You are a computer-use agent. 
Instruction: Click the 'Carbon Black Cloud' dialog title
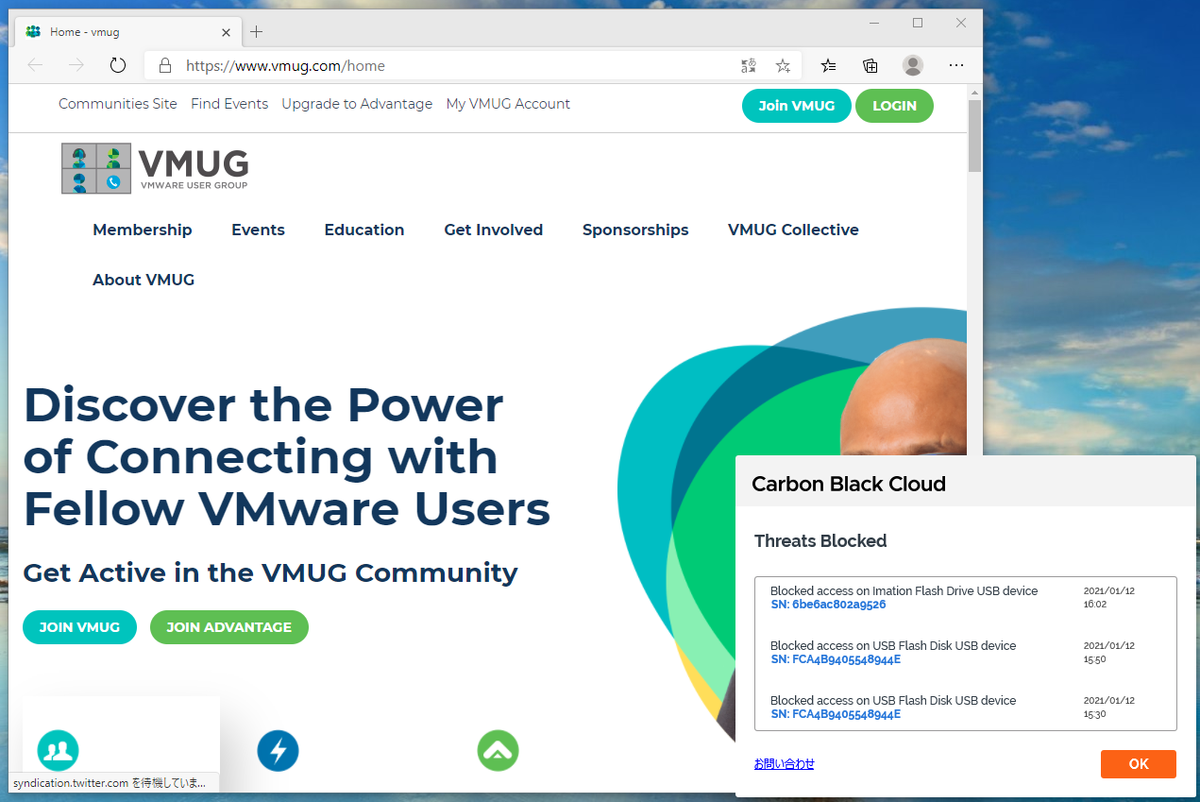(849, 484)
